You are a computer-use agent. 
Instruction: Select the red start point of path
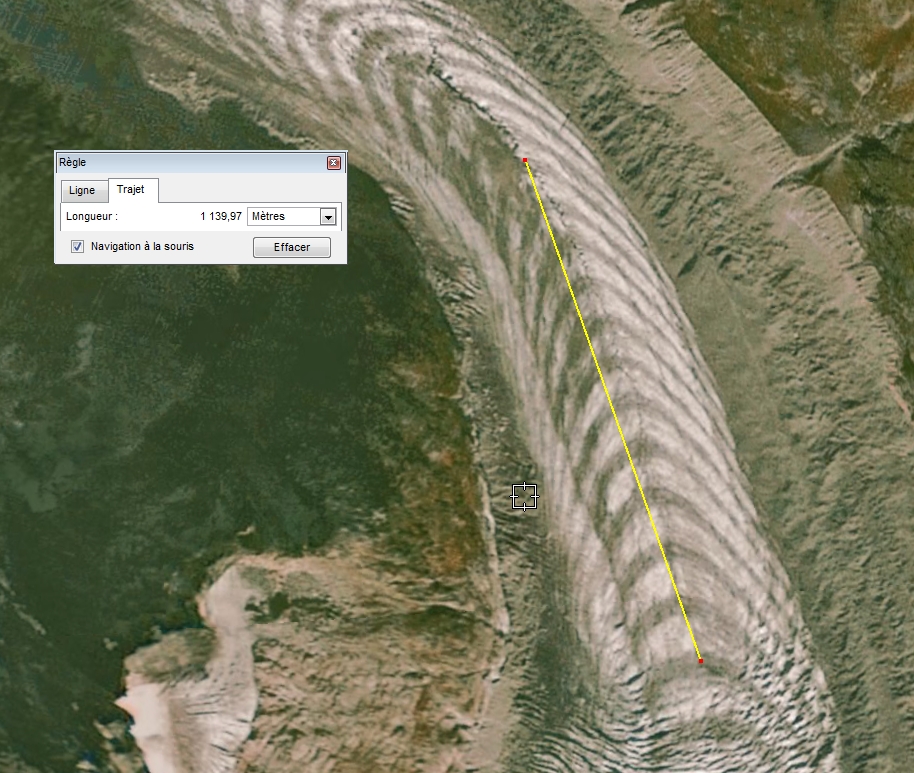(x=525, y=160)
